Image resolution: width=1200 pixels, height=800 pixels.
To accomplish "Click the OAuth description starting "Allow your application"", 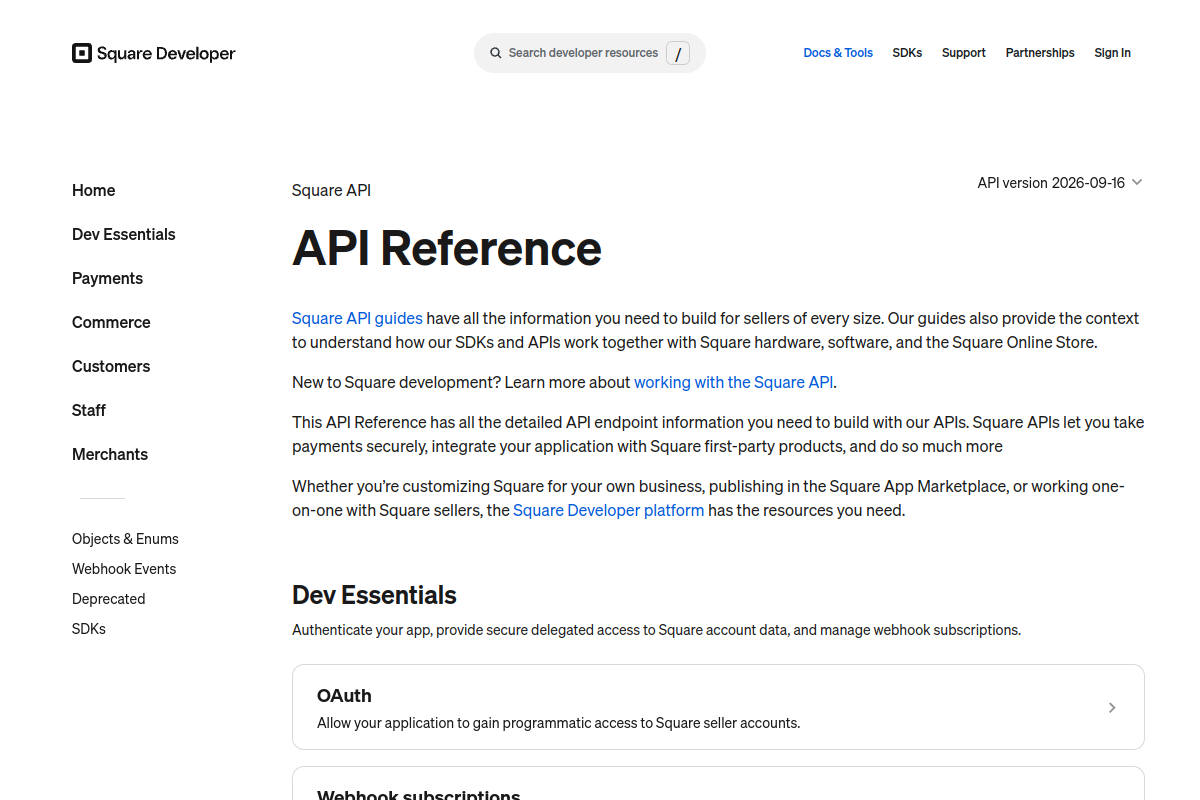I will pos(559,723).
